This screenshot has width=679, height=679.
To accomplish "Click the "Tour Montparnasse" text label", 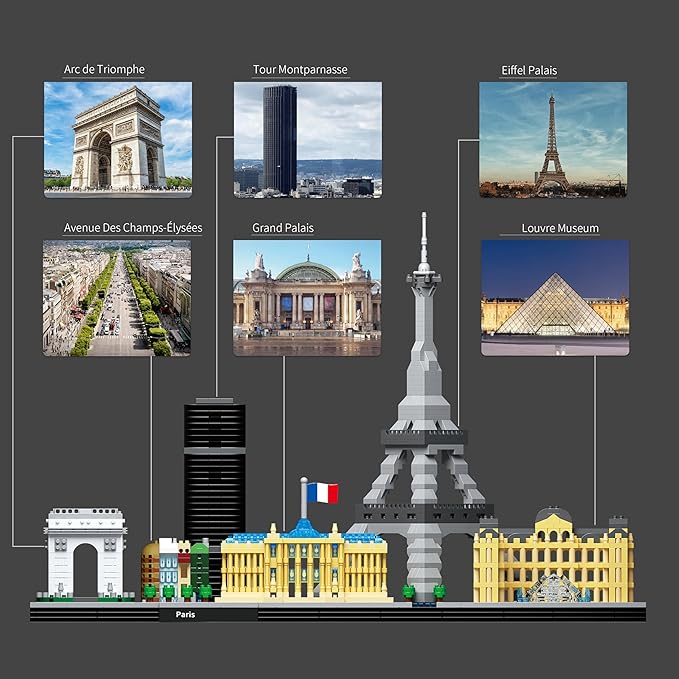I will pyautogui.click(x=300, y=70).
